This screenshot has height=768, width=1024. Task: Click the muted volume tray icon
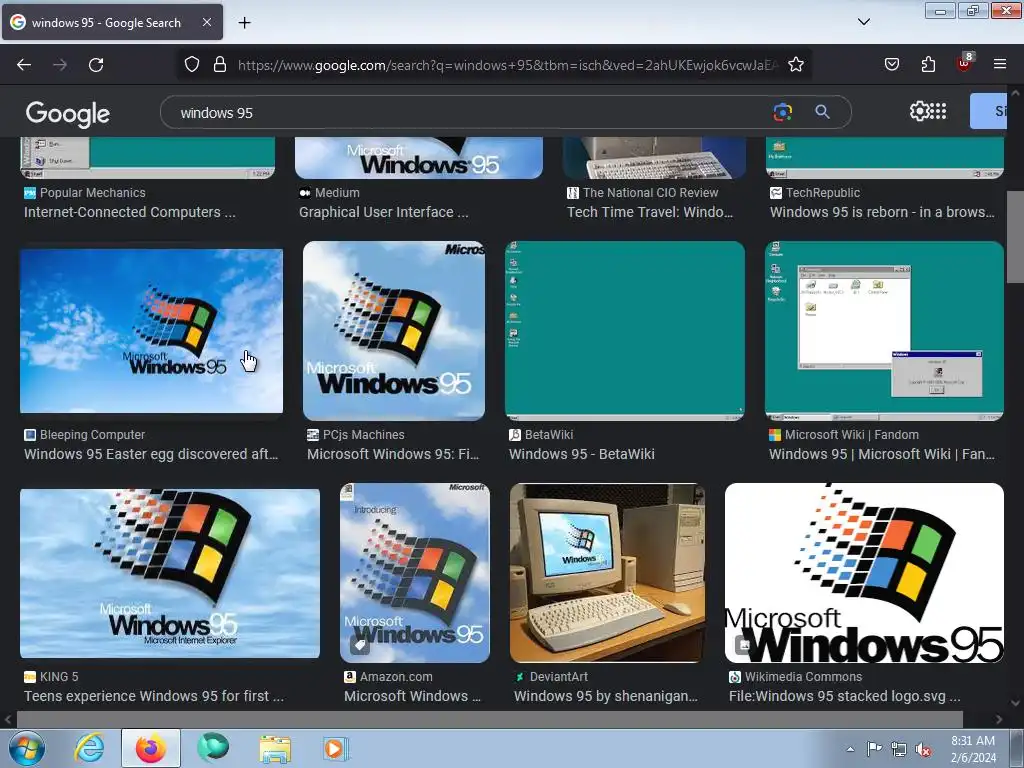(x=923, y=749)
